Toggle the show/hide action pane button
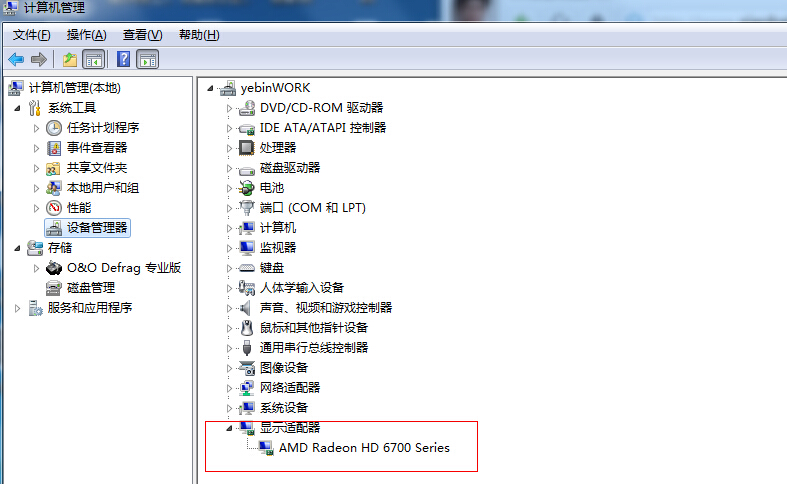The image size is (787, 484). pos(147,60)
